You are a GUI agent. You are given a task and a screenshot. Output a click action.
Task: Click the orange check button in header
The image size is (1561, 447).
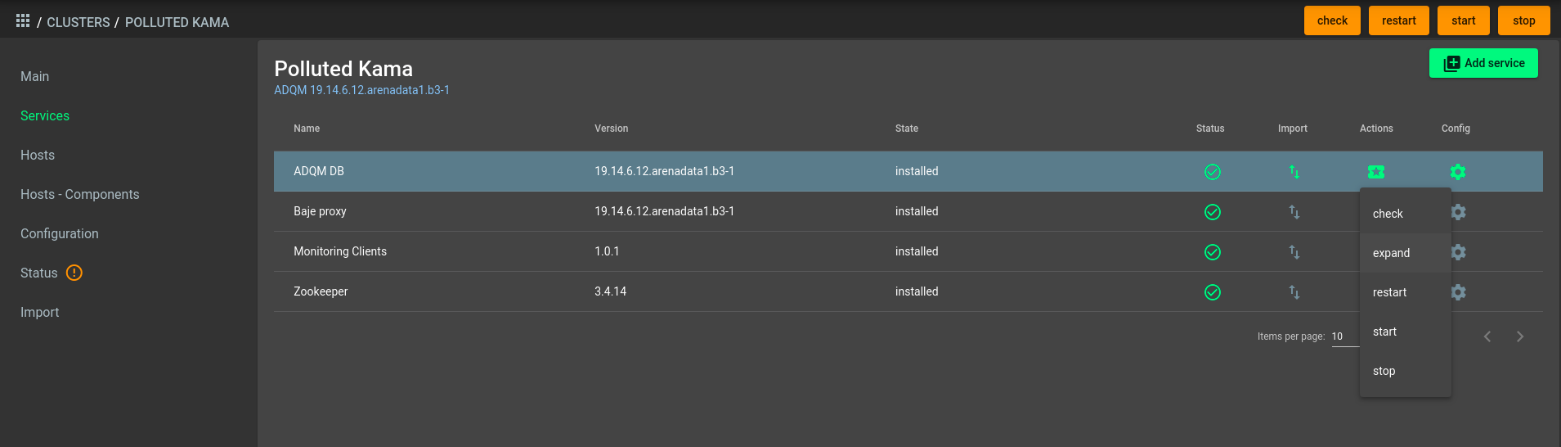coord(1332,20)
